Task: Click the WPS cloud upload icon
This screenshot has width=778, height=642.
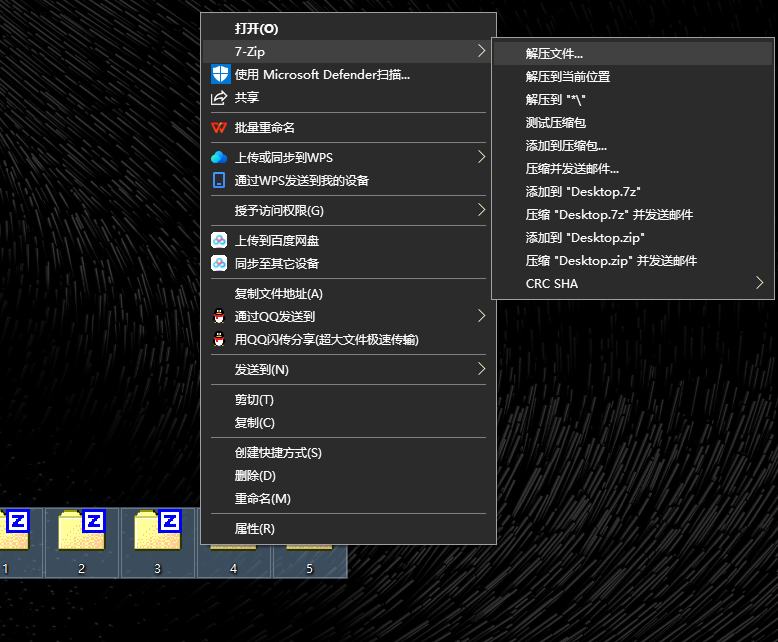Action: click(x=219, y=157)
